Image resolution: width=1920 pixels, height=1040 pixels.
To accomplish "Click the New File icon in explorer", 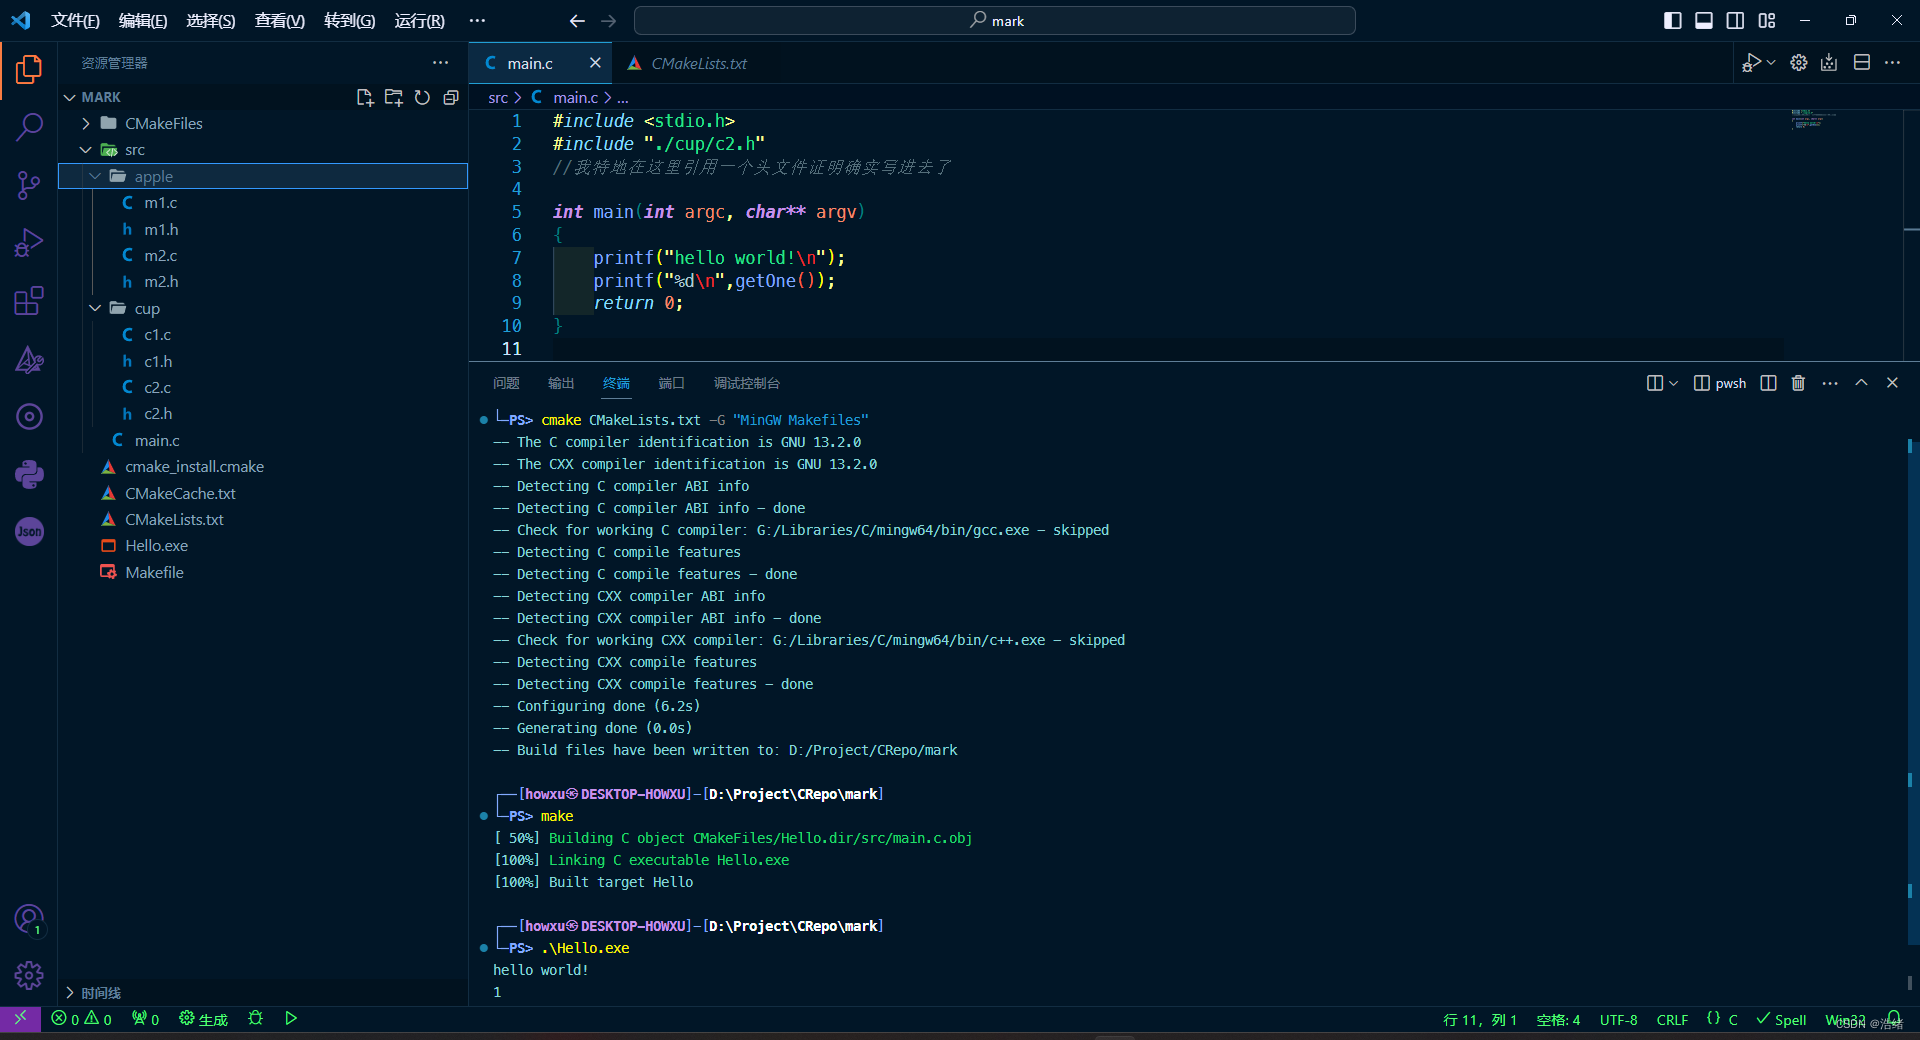I will click(365, 97).
